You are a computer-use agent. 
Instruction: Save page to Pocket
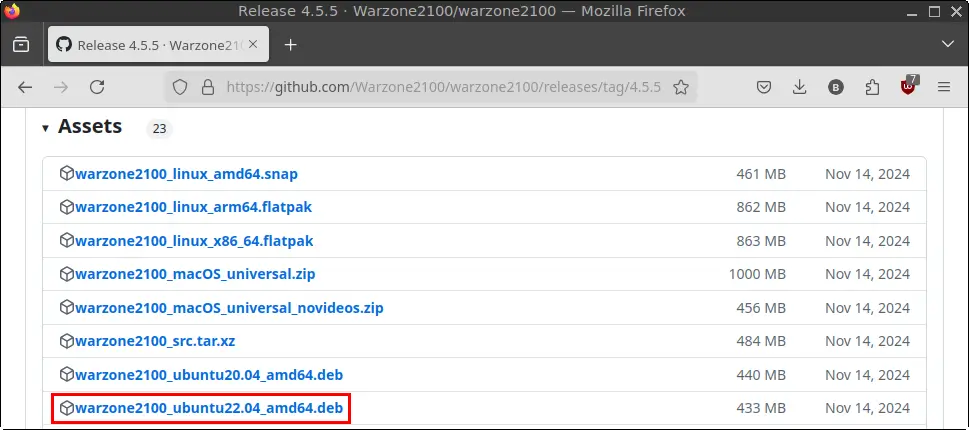[764, 87]
